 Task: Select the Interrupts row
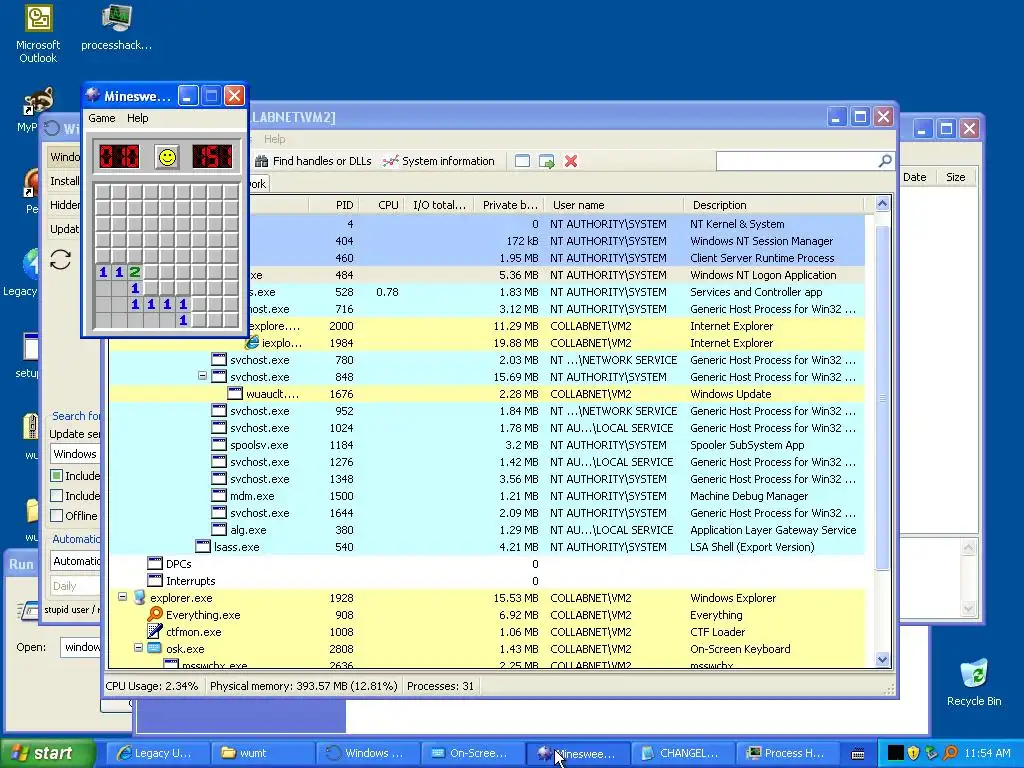pyautogui.click(x=487, y=581)
